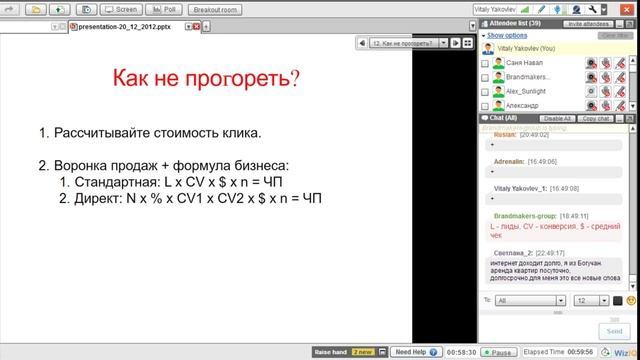Open the dropdown on the first blank tab

[x=55, y=27]
